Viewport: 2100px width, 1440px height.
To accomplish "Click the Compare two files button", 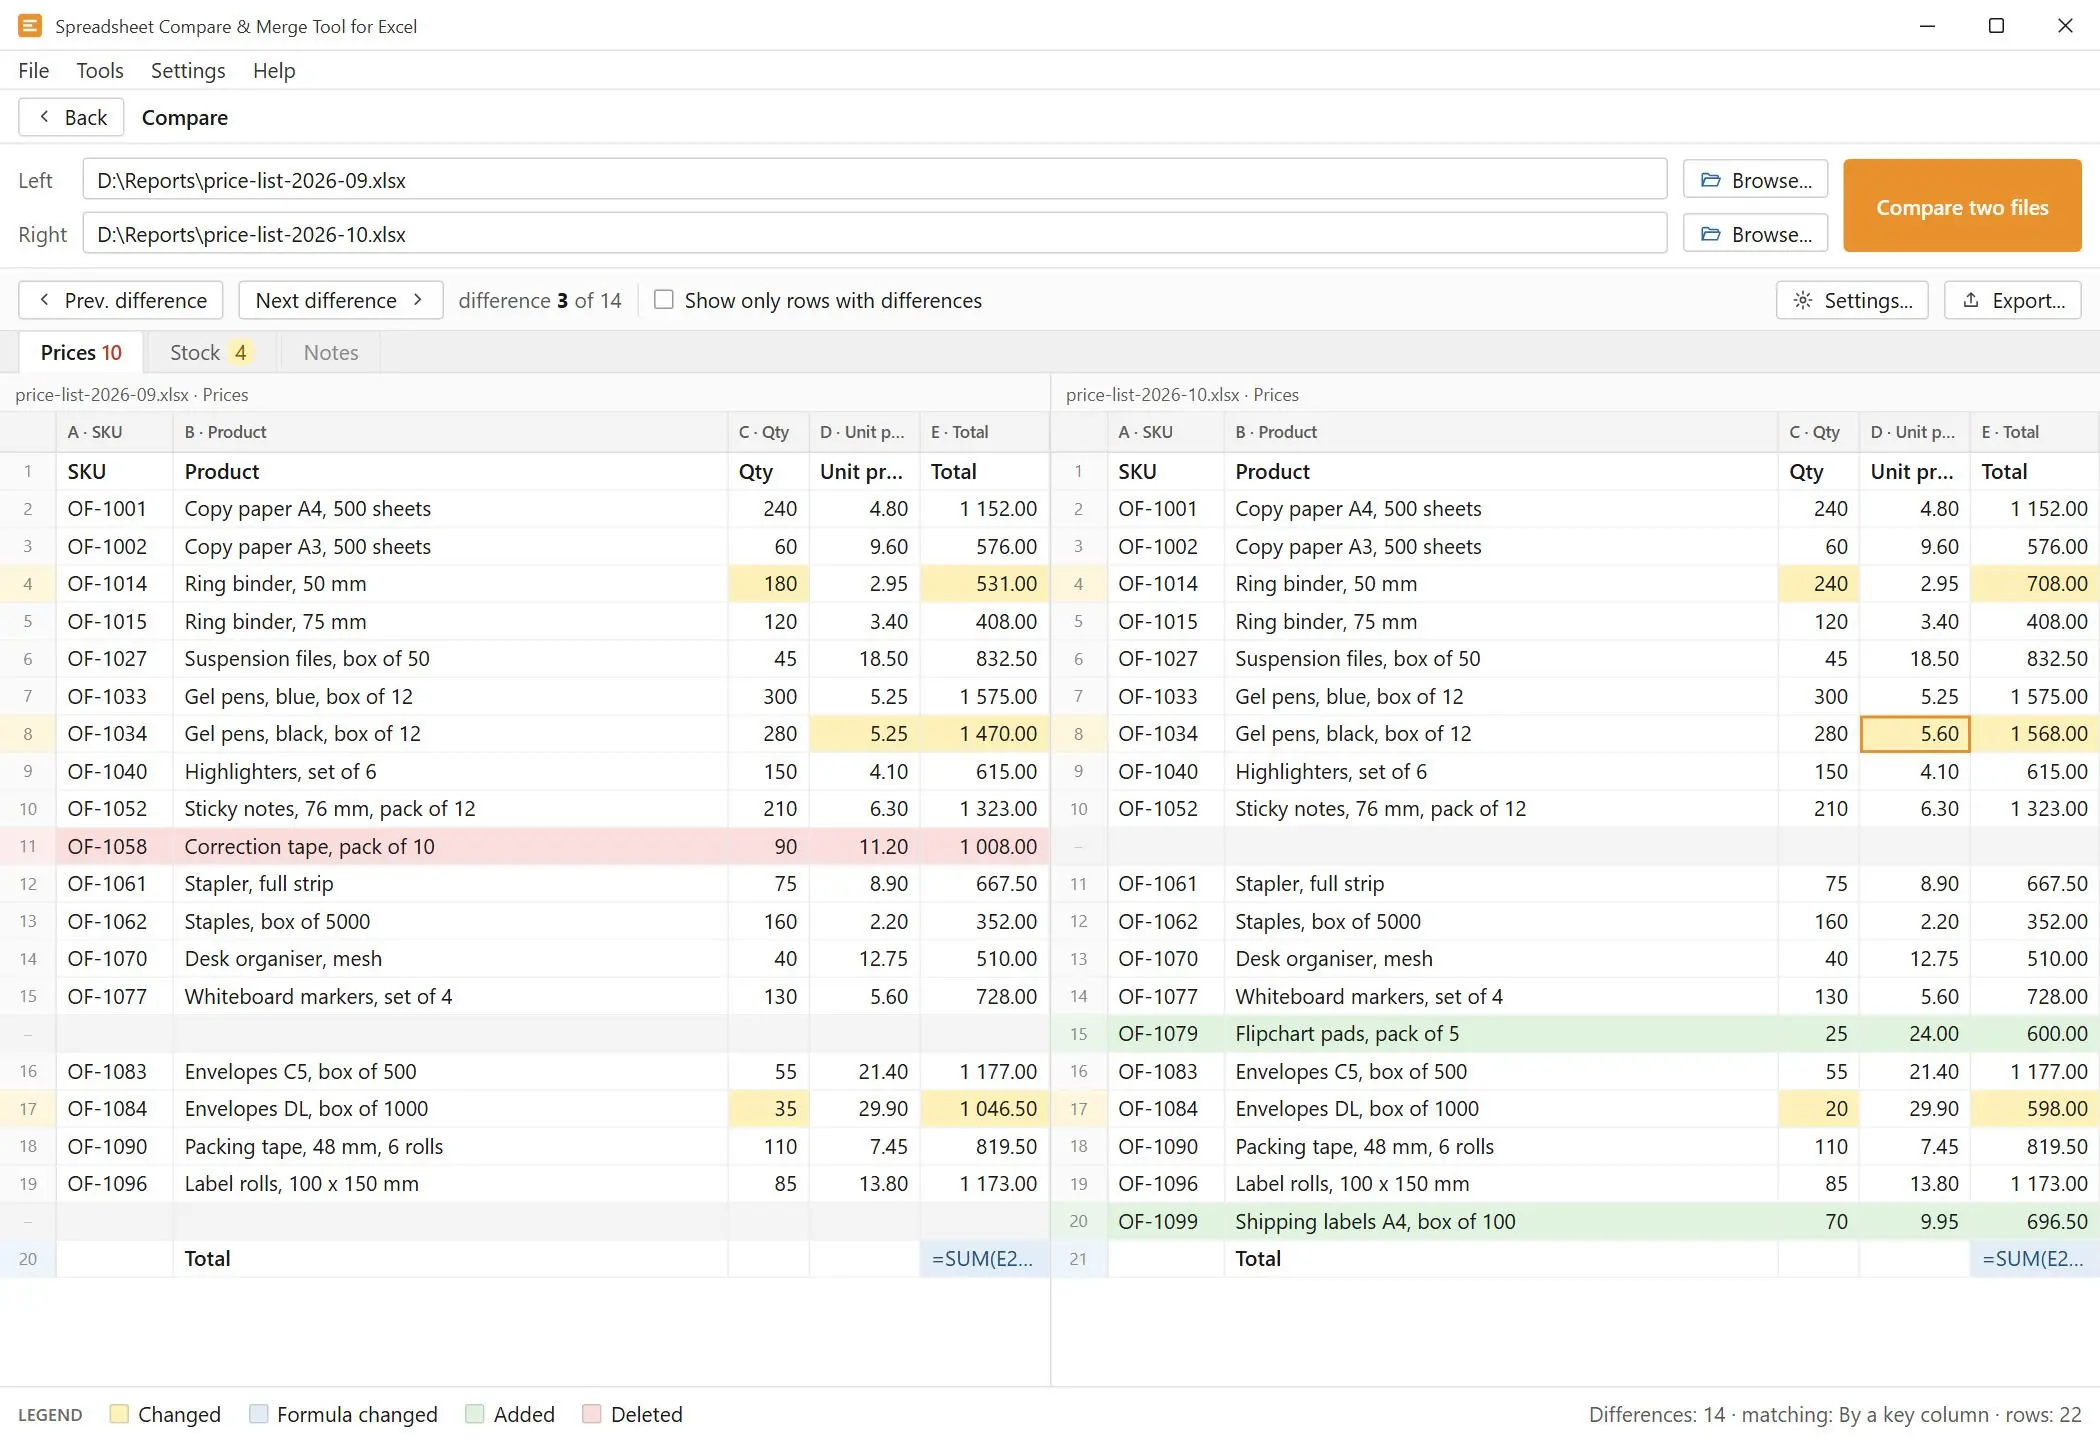I will click(x=1962, y=206).
